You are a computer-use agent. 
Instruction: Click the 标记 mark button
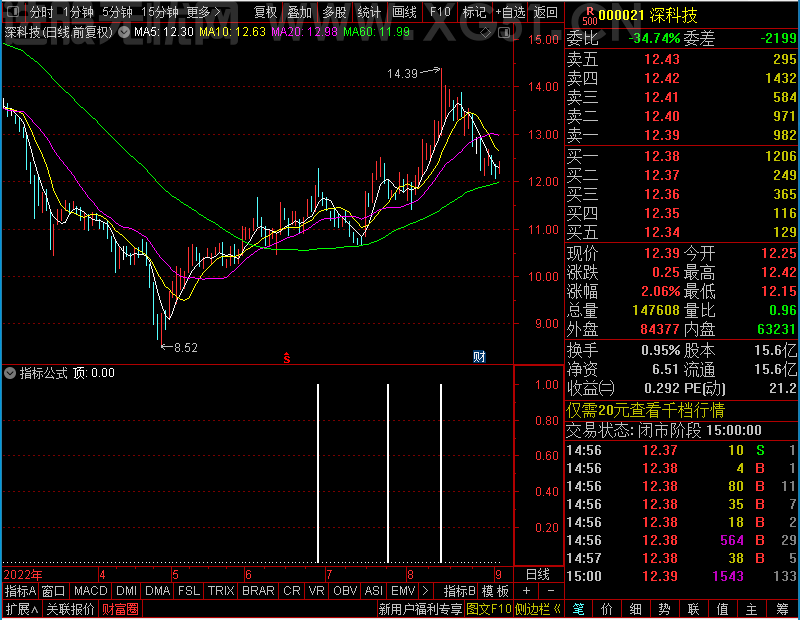click(474, 12)
